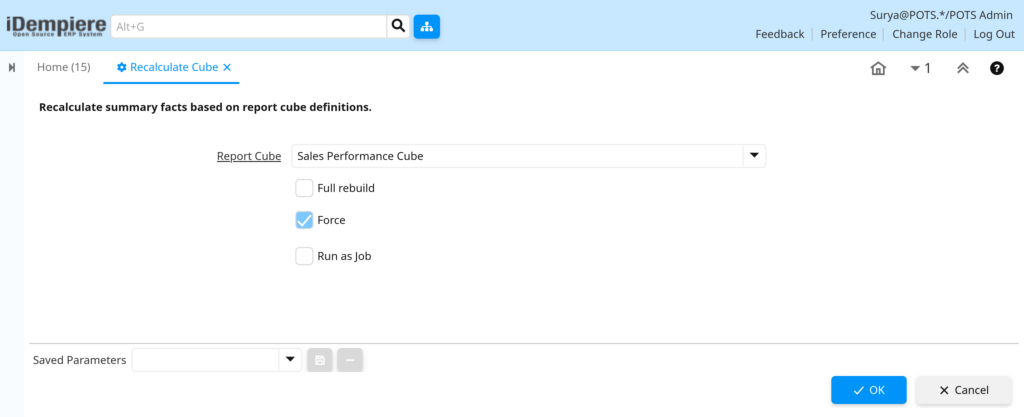Screen dimensions: 1024x417
Task: Go to home via house icon
Action: pos(878,68)
